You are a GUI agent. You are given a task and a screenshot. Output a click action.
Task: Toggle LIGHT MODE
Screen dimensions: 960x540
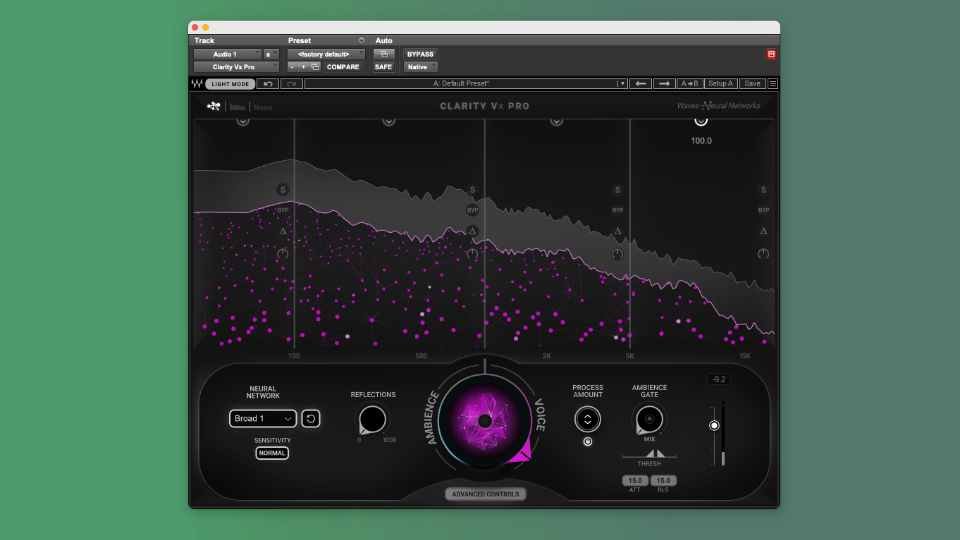(230, 84)
